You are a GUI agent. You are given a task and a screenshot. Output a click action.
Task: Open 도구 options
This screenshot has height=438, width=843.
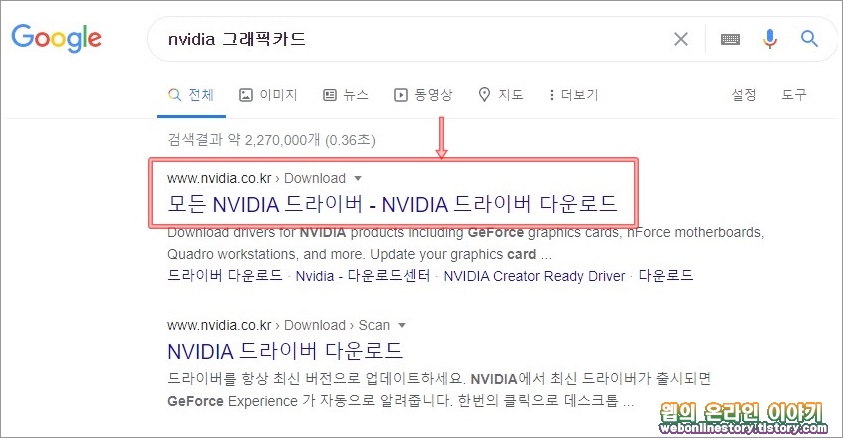tap(794, 95)
